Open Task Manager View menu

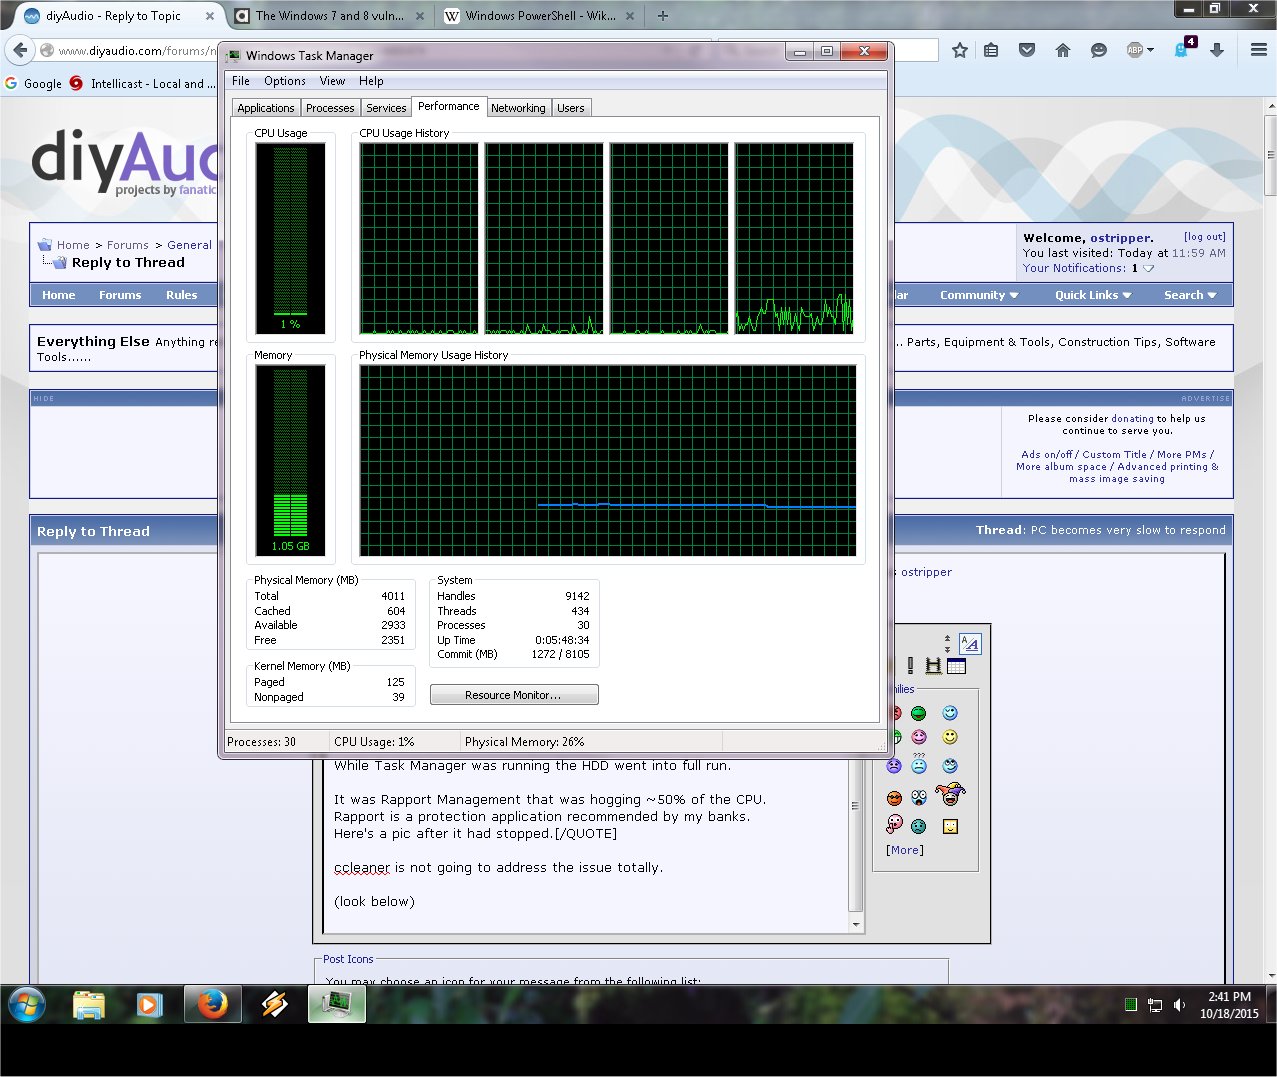pyautogui.click(x=332, y=81)
